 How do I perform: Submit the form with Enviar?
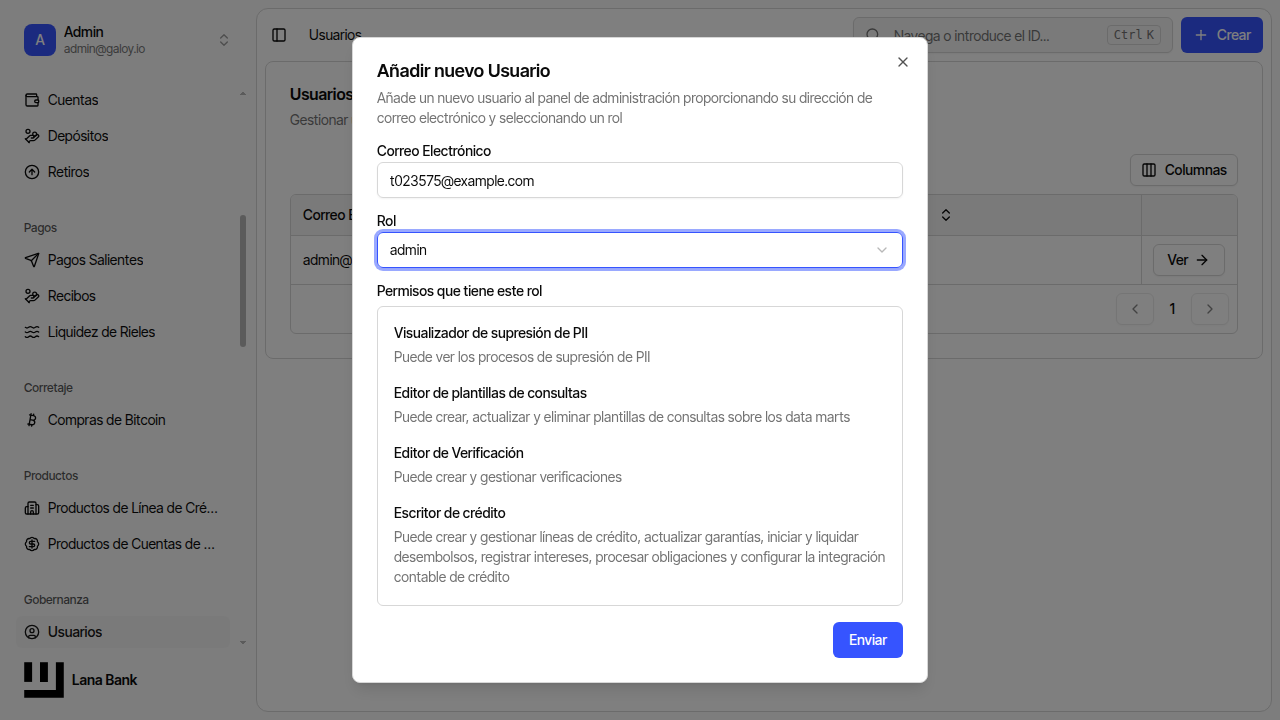[868, 640]
